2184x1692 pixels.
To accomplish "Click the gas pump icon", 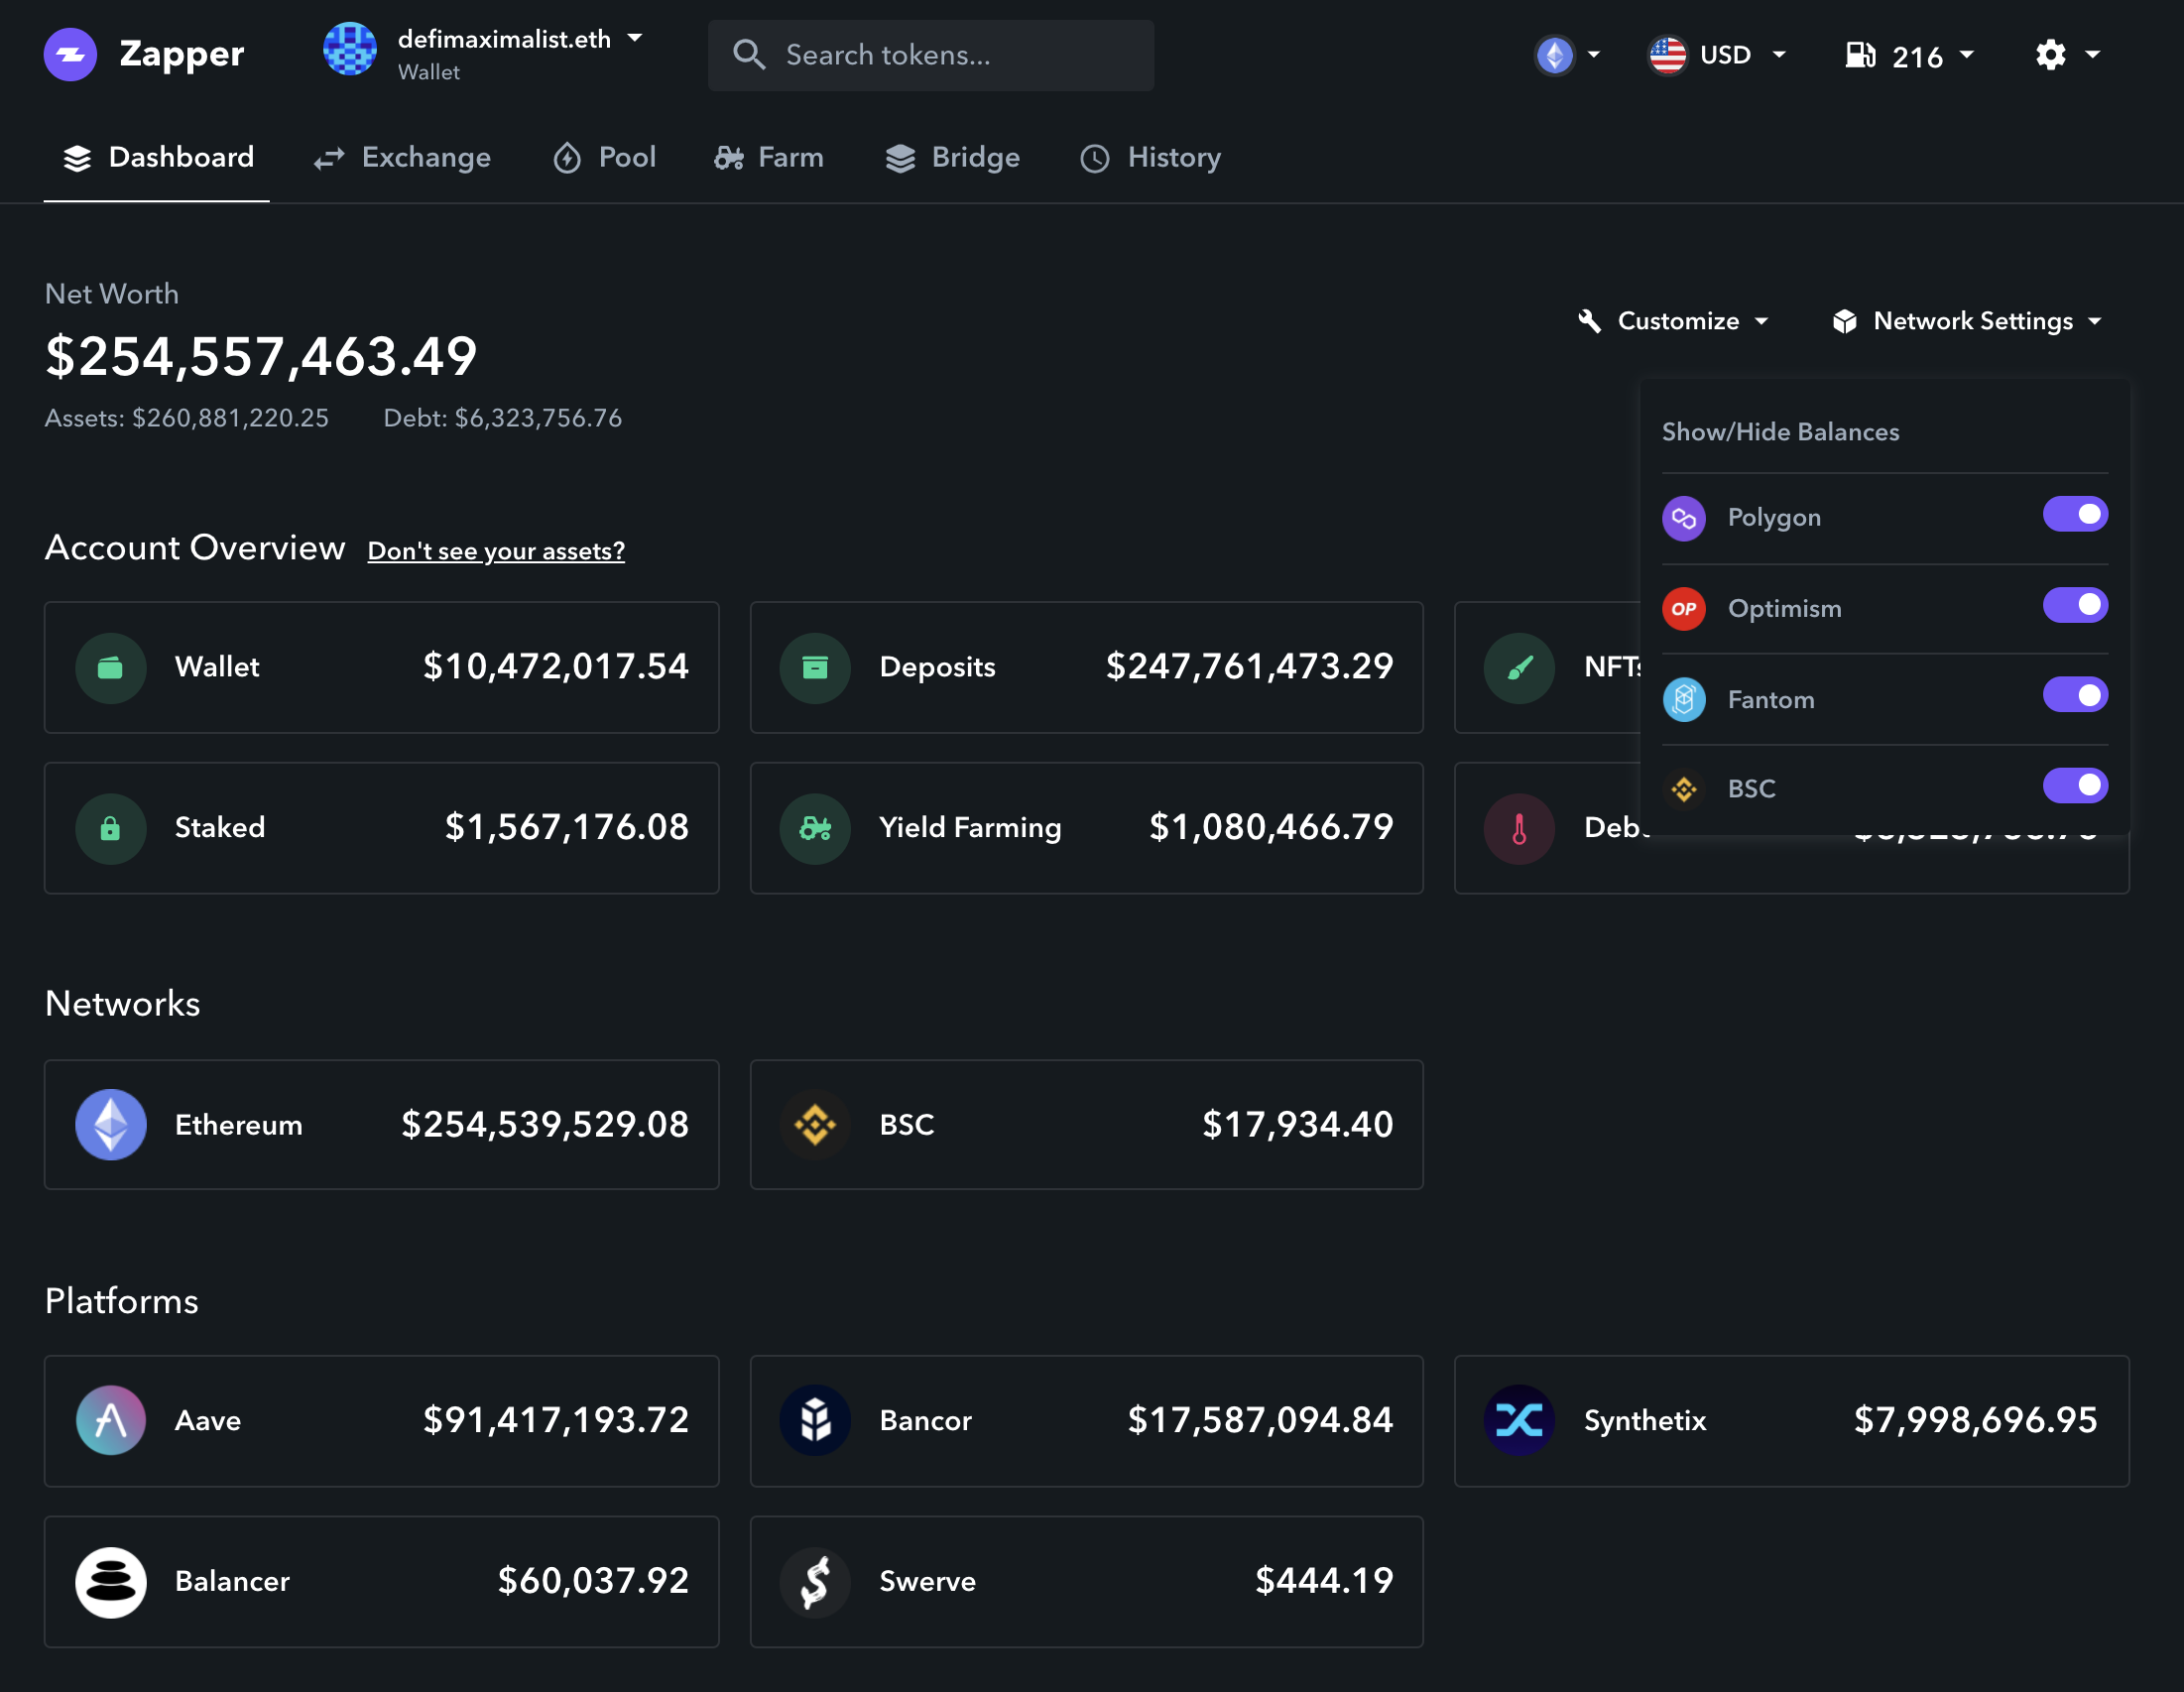I will point(1860,55).
